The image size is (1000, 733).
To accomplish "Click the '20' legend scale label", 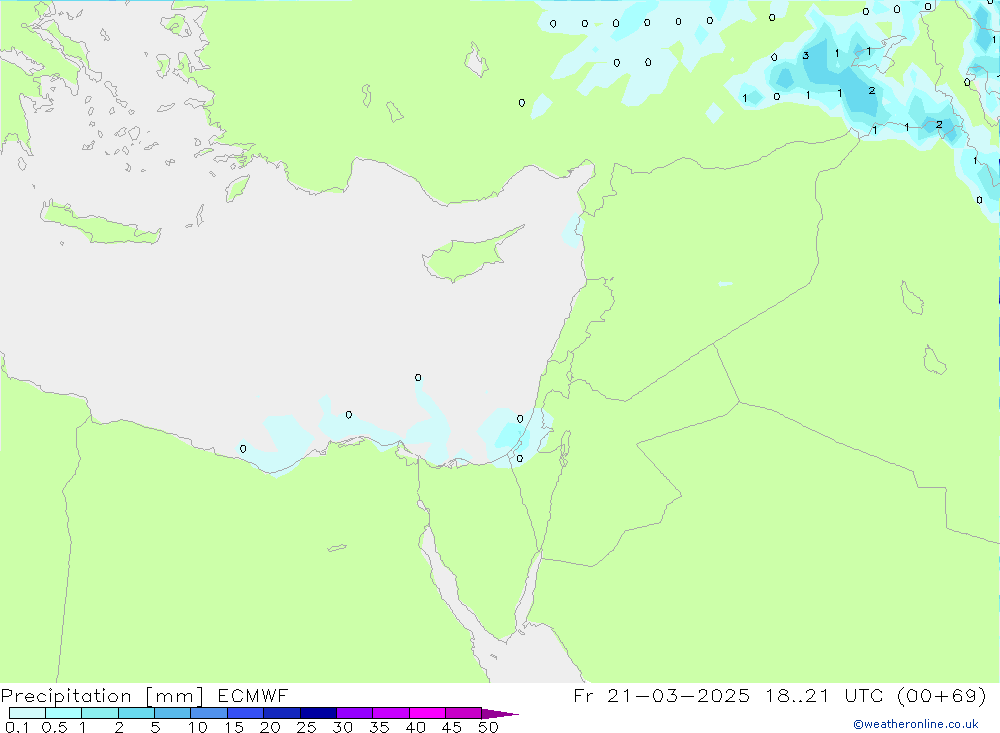I will [x=270, y=727].
